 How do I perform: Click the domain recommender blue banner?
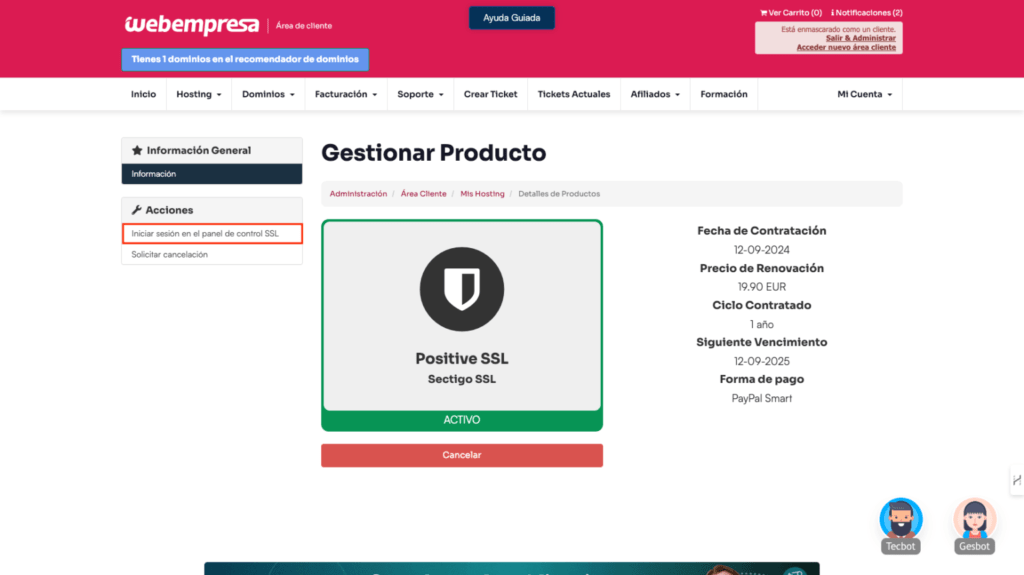[x=245, y=59]
